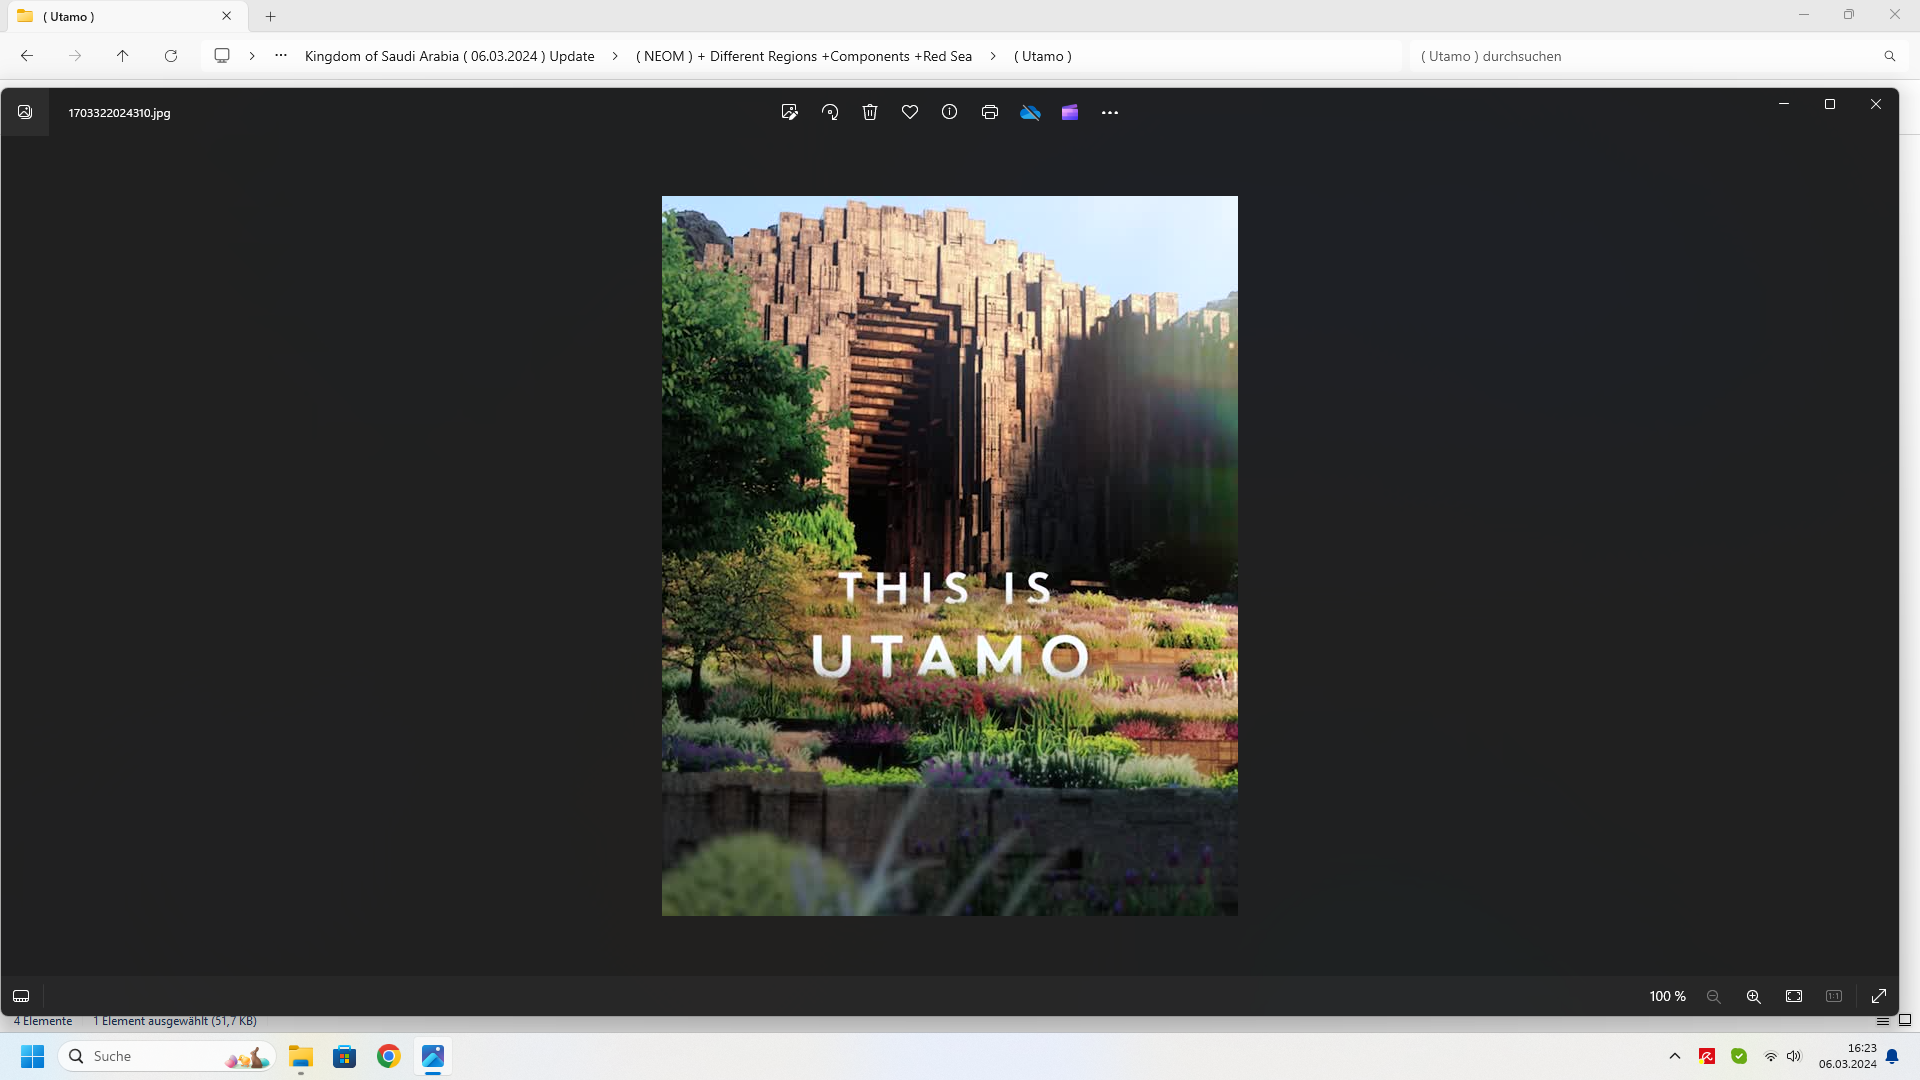This screenshot has width=1920, height=1080.
Task: Open the notifications bell
Action: coord(1892,1056)
